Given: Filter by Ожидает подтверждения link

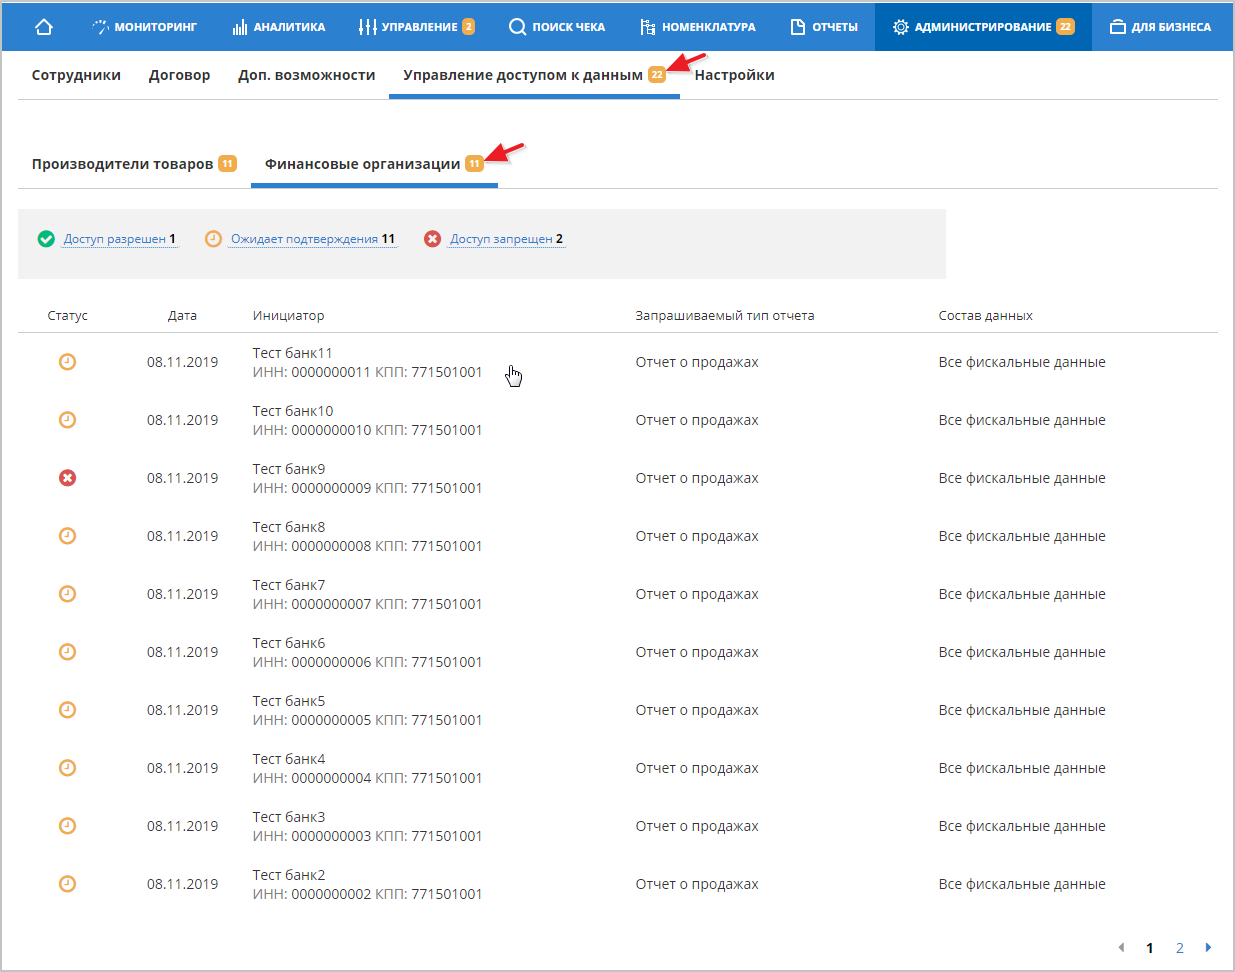Looking at the screenshot, I should pos(304,239).
